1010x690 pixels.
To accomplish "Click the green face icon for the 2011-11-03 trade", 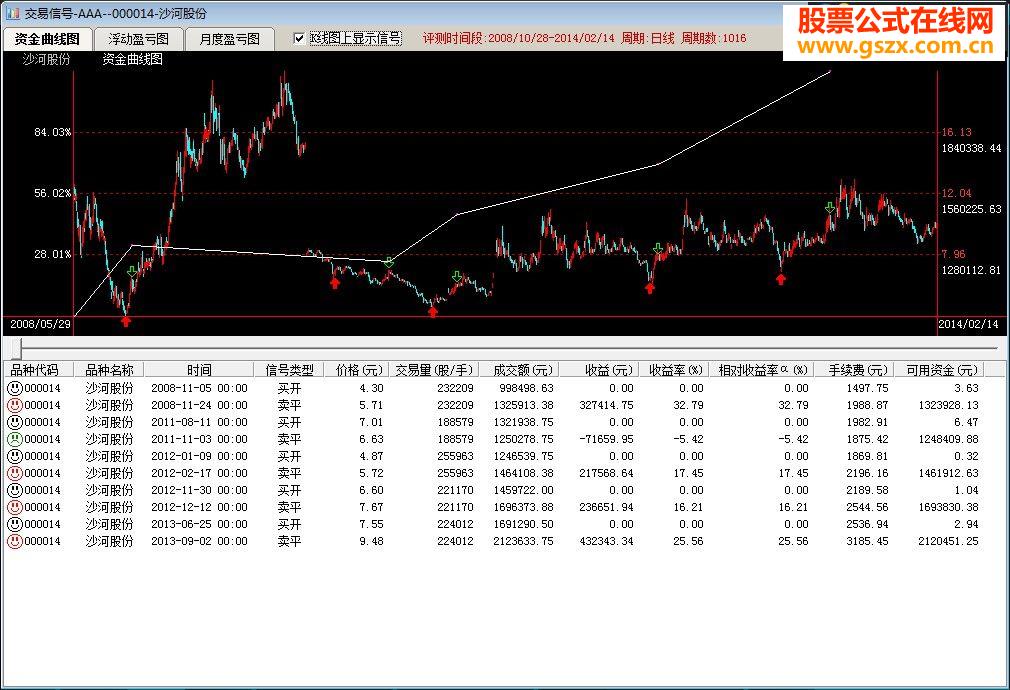I will click(x=15, y=439).
